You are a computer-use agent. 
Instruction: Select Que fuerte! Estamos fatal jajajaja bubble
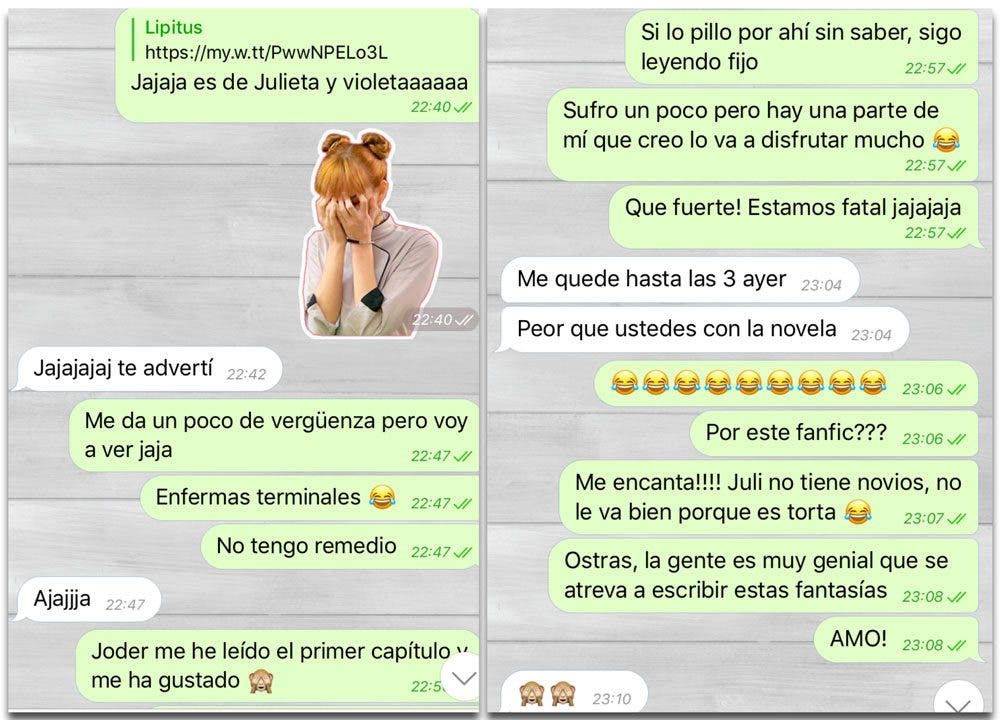pos(793,217)
